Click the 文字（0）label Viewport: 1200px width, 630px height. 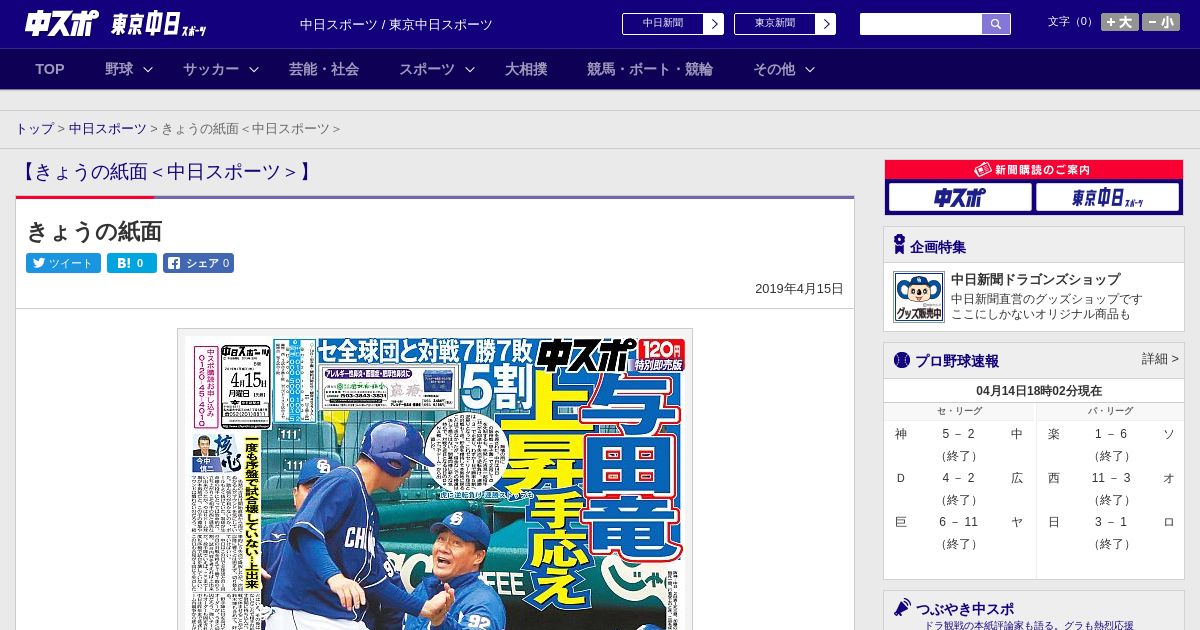coord(1071,21)
